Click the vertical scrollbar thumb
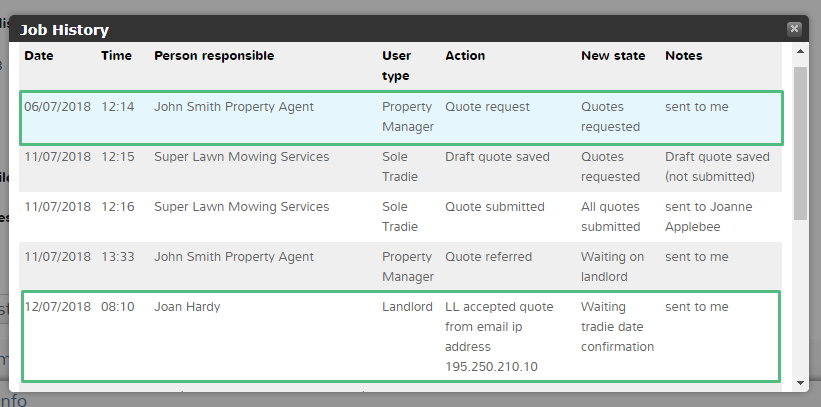Screen dimensions: 821x407 800,140
